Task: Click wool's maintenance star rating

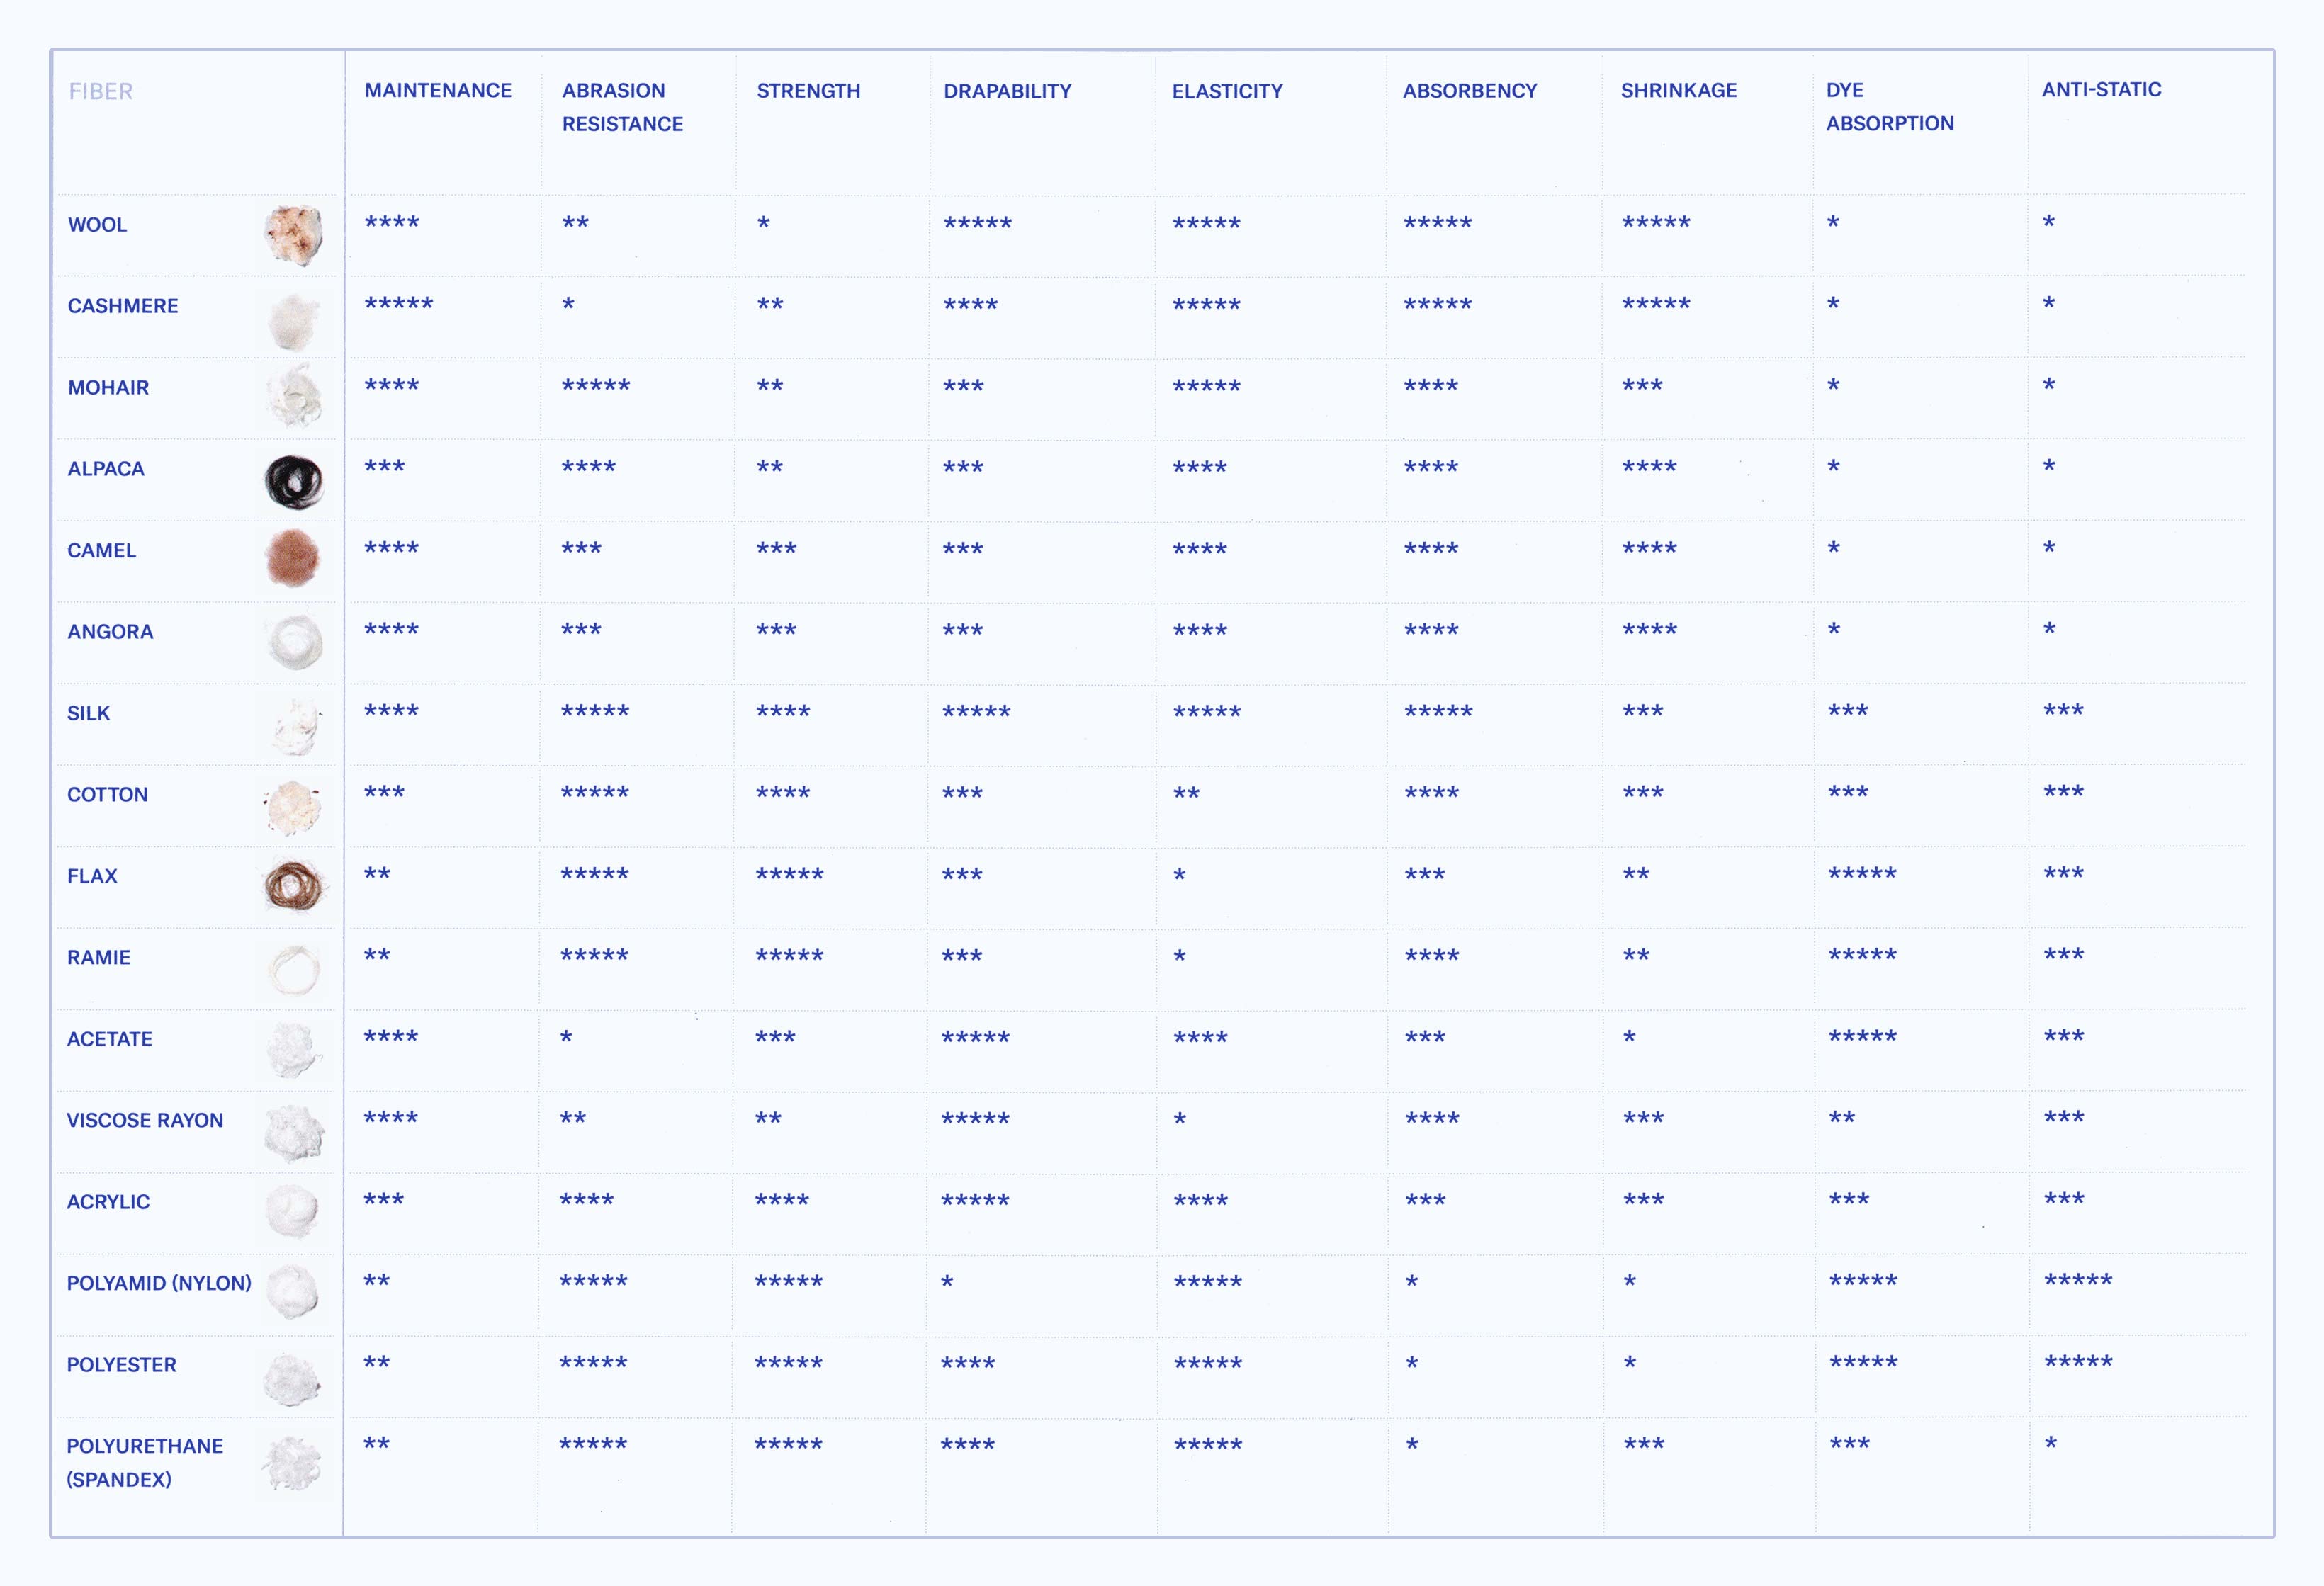Action: 392,222
